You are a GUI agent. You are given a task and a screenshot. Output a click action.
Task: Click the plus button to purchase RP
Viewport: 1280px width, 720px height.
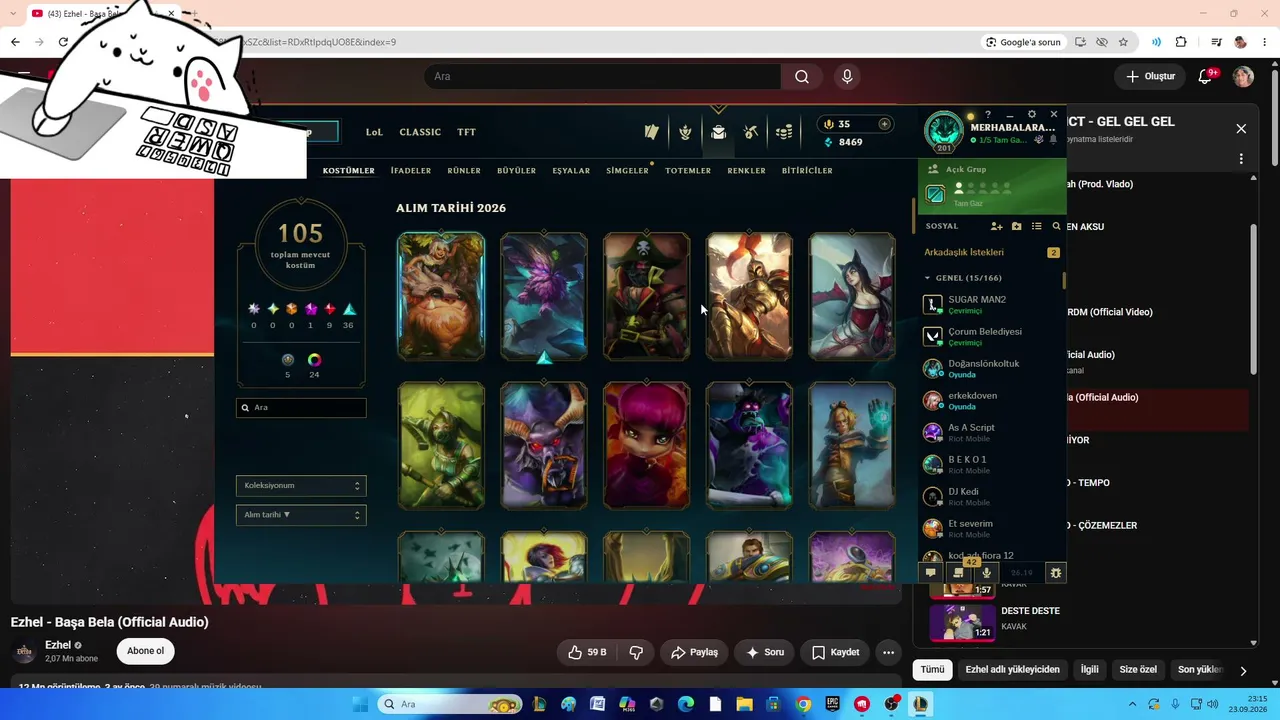pyautogui.click(x=884, y=124)
